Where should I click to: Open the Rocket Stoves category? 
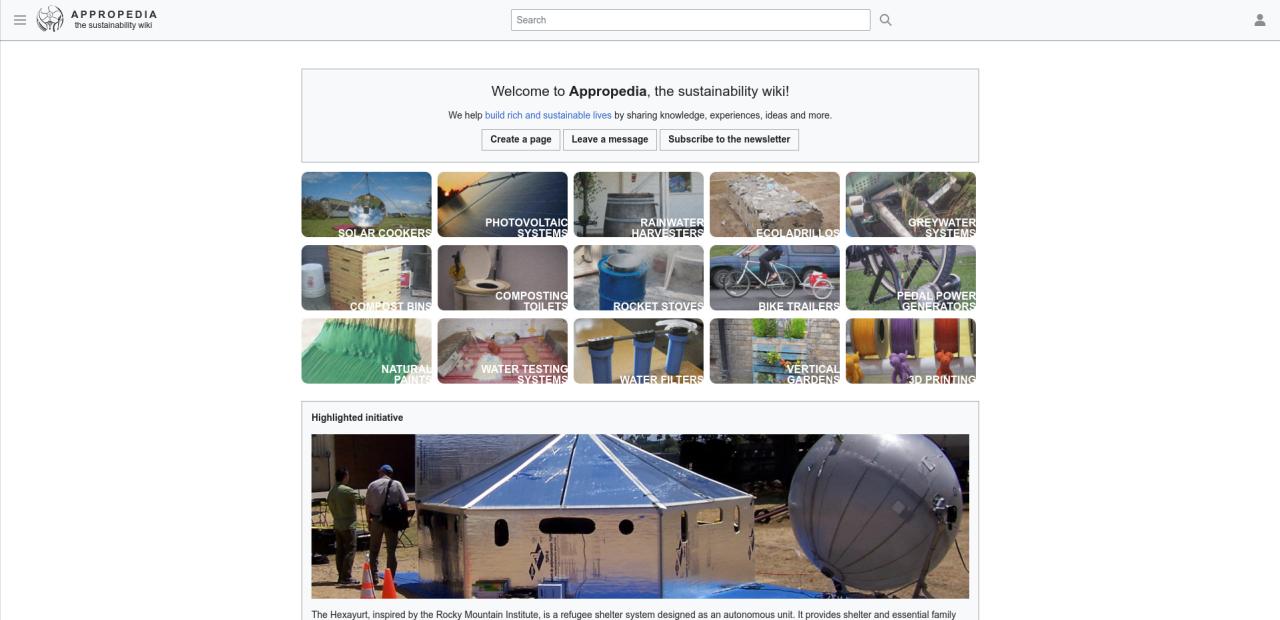click(638, 277)
